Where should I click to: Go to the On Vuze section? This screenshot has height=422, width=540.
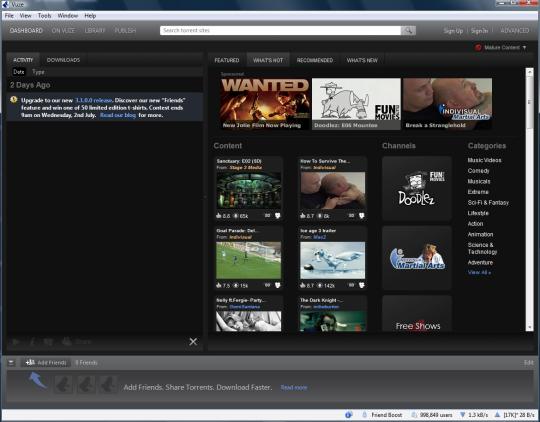tap(63, 30)
